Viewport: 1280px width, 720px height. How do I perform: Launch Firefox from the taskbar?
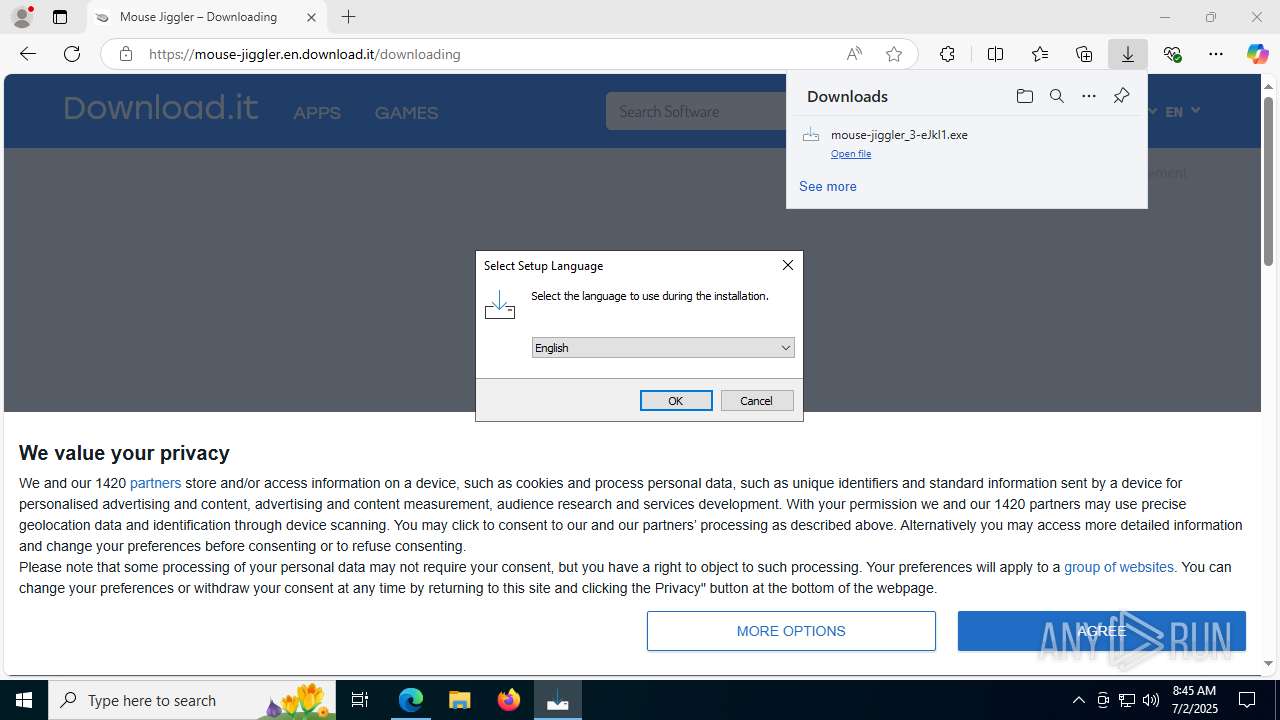509,700
